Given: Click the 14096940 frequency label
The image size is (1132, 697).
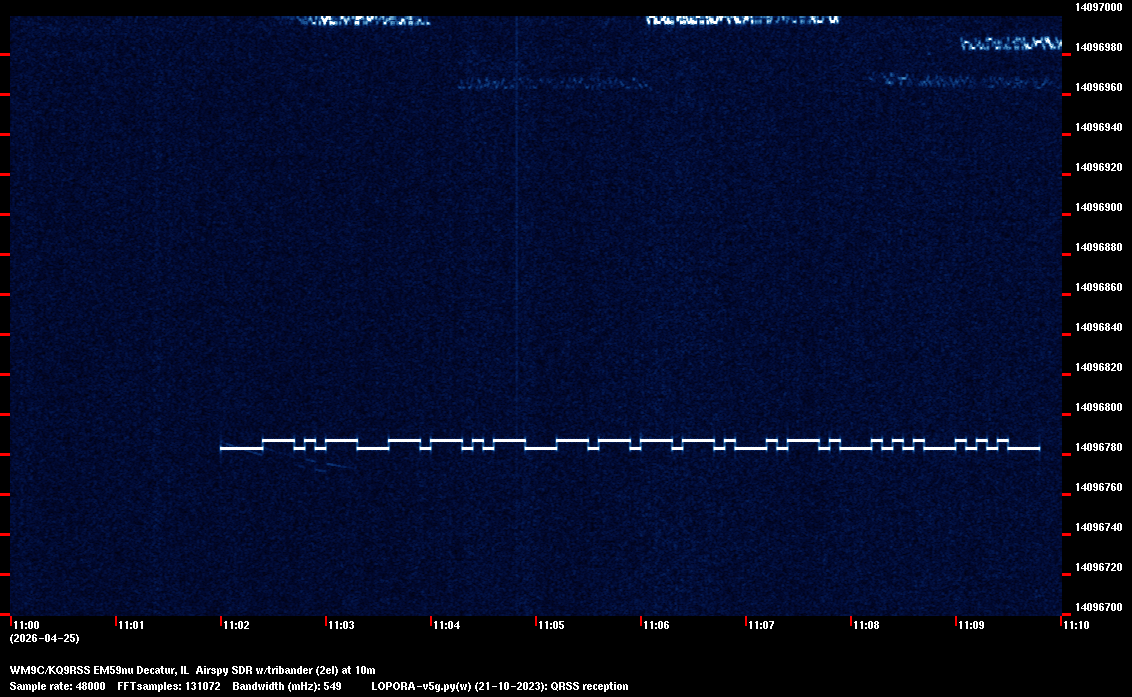Looking at the screenshot, I should (1097, 127).
